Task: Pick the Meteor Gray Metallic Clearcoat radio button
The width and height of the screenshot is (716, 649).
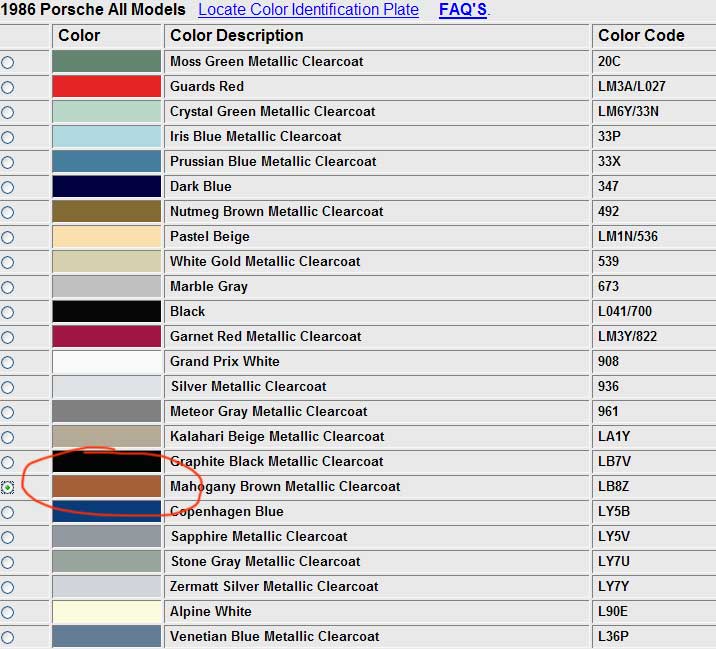Action: [x=7, y=412]
